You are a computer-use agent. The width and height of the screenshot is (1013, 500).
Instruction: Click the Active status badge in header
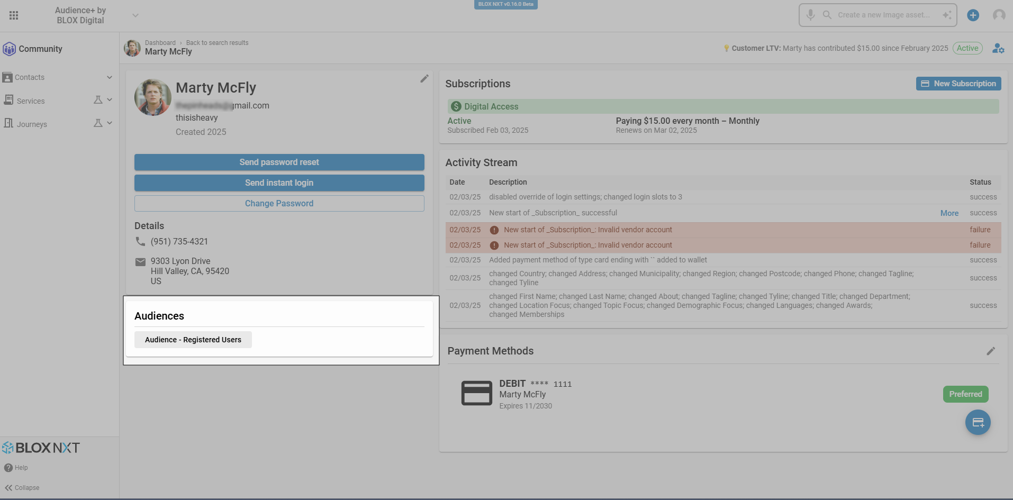coord(967,48)
